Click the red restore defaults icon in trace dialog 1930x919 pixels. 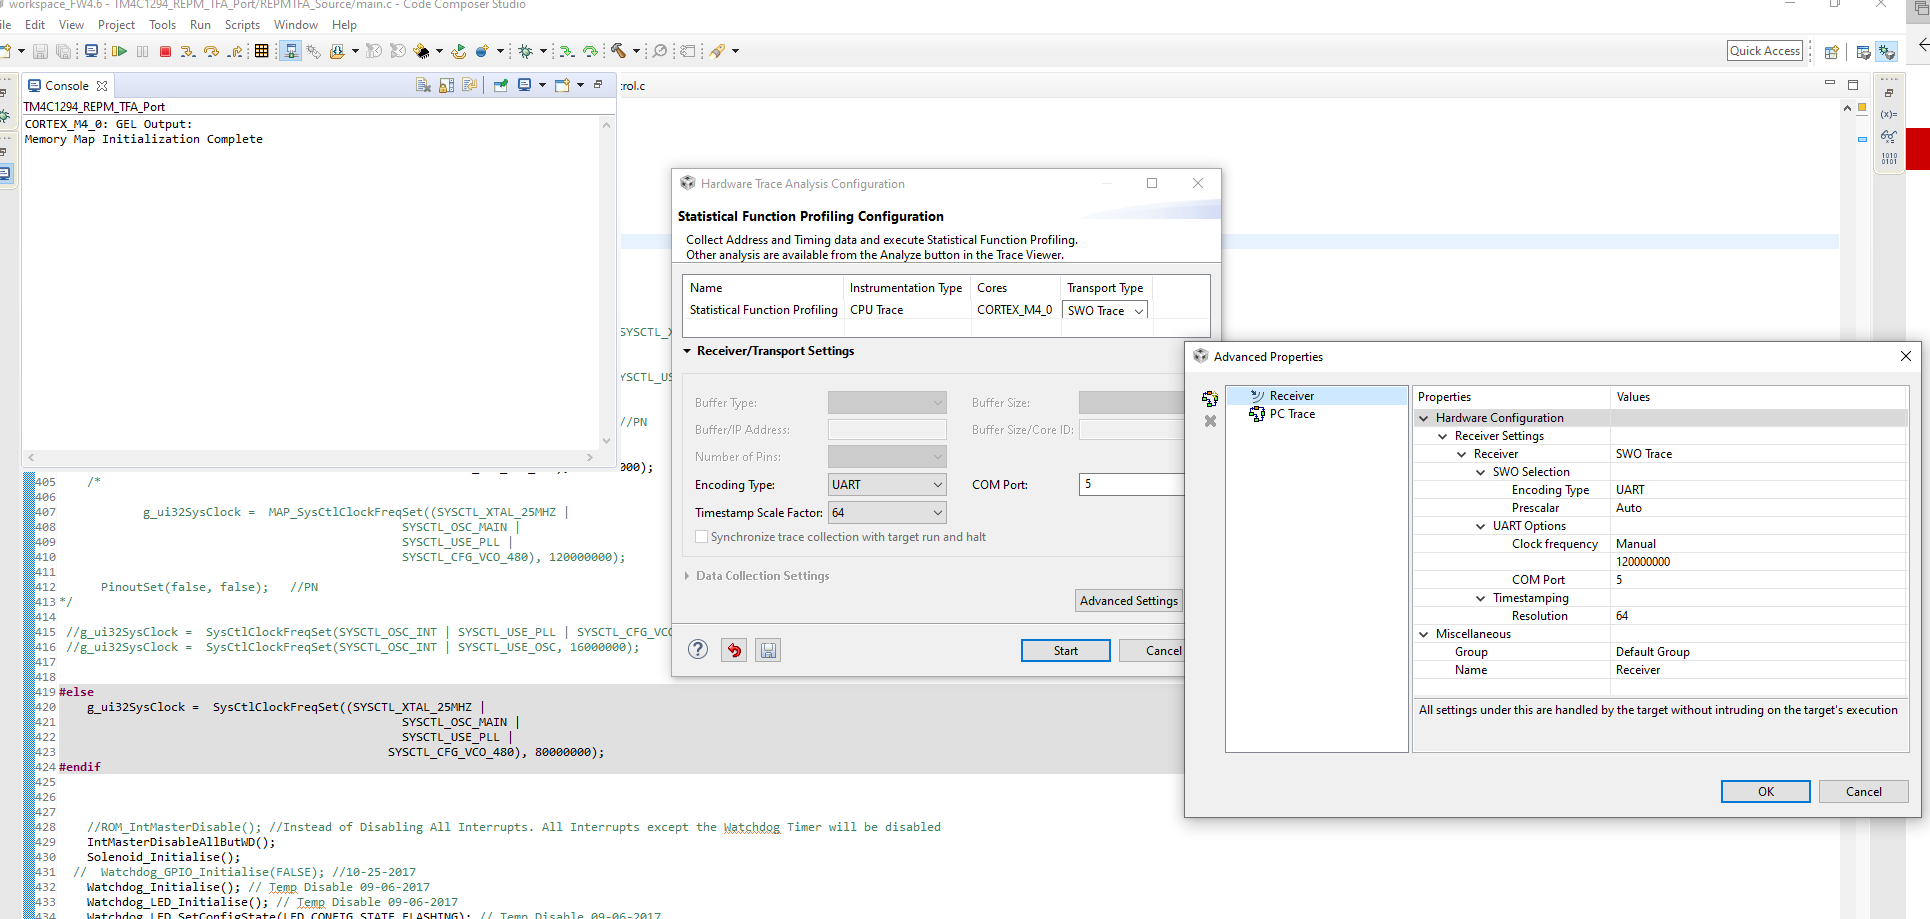click(734, 650)
